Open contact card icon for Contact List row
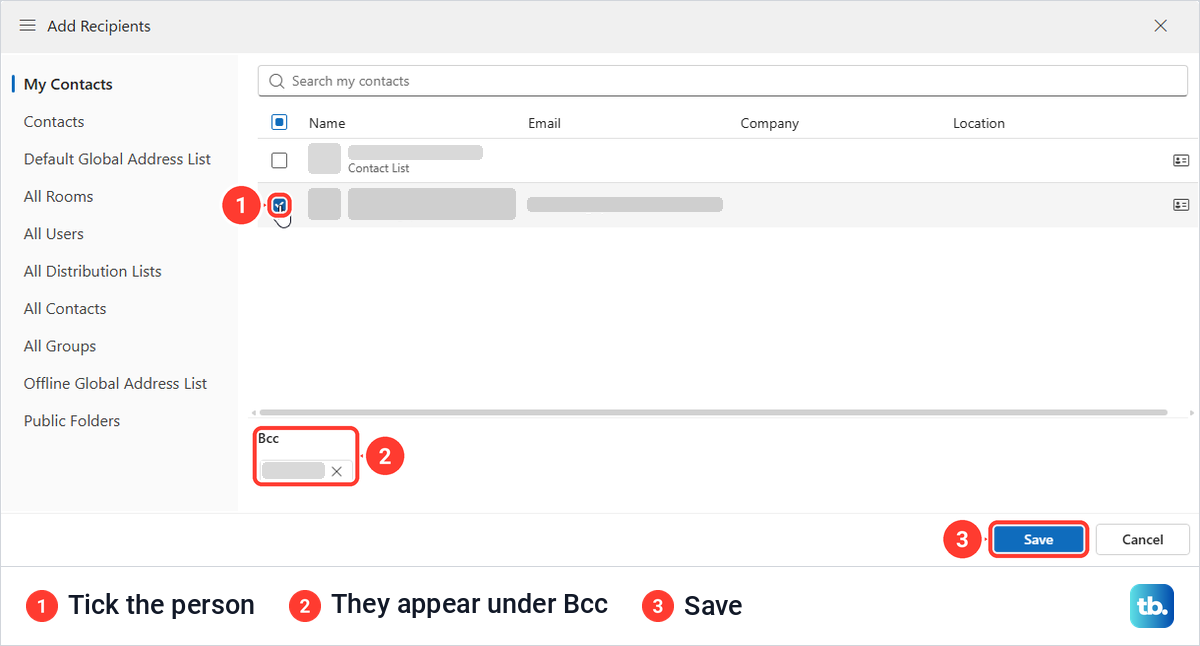Screen dimensions: 1200x646 (1181, 160)
